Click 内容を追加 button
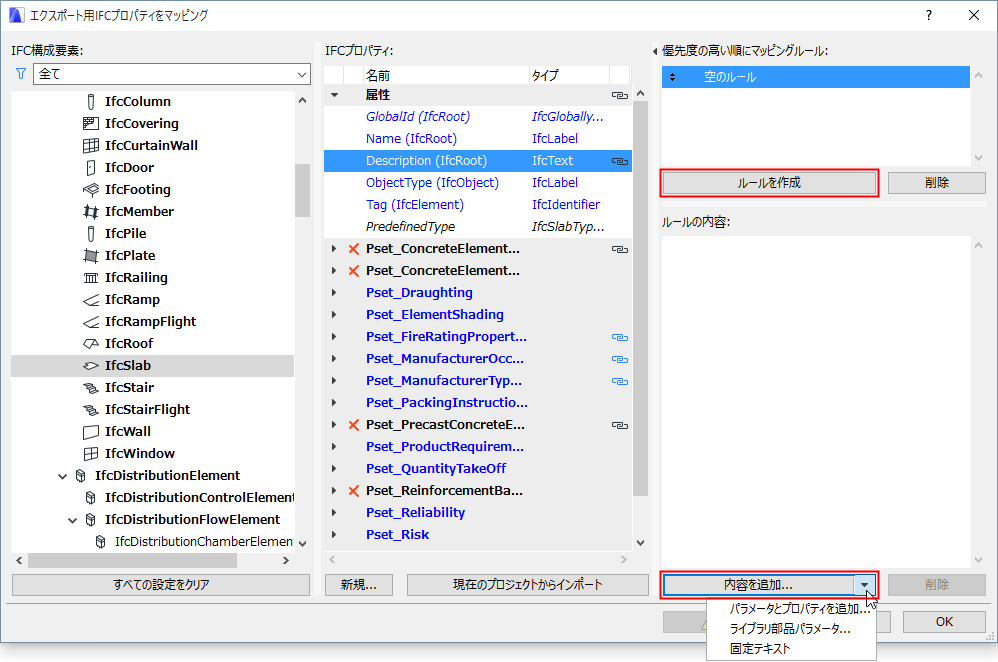 [759, 585]
